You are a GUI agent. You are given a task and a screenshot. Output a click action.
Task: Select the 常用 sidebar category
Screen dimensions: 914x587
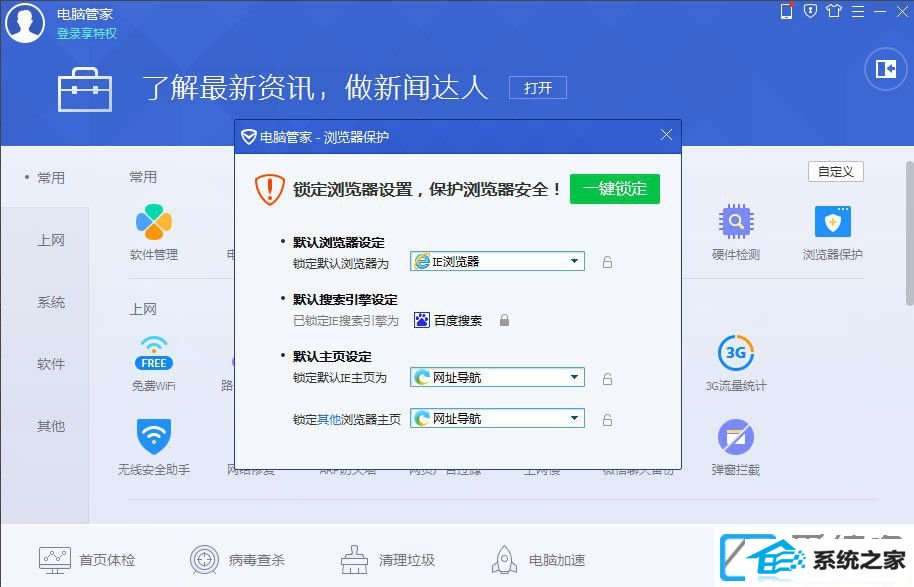(x=51, y=178)
